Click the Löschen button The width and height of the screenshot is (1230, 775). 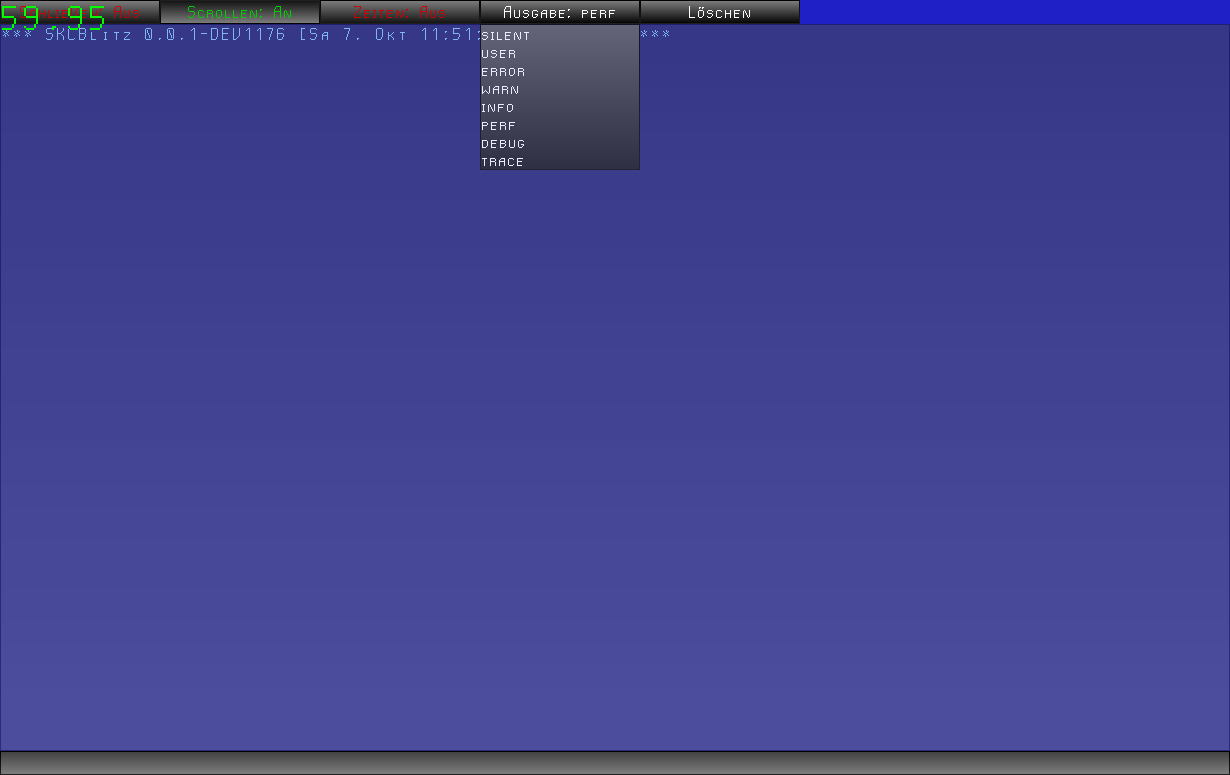pyautogui.click(x=720, y=12)
